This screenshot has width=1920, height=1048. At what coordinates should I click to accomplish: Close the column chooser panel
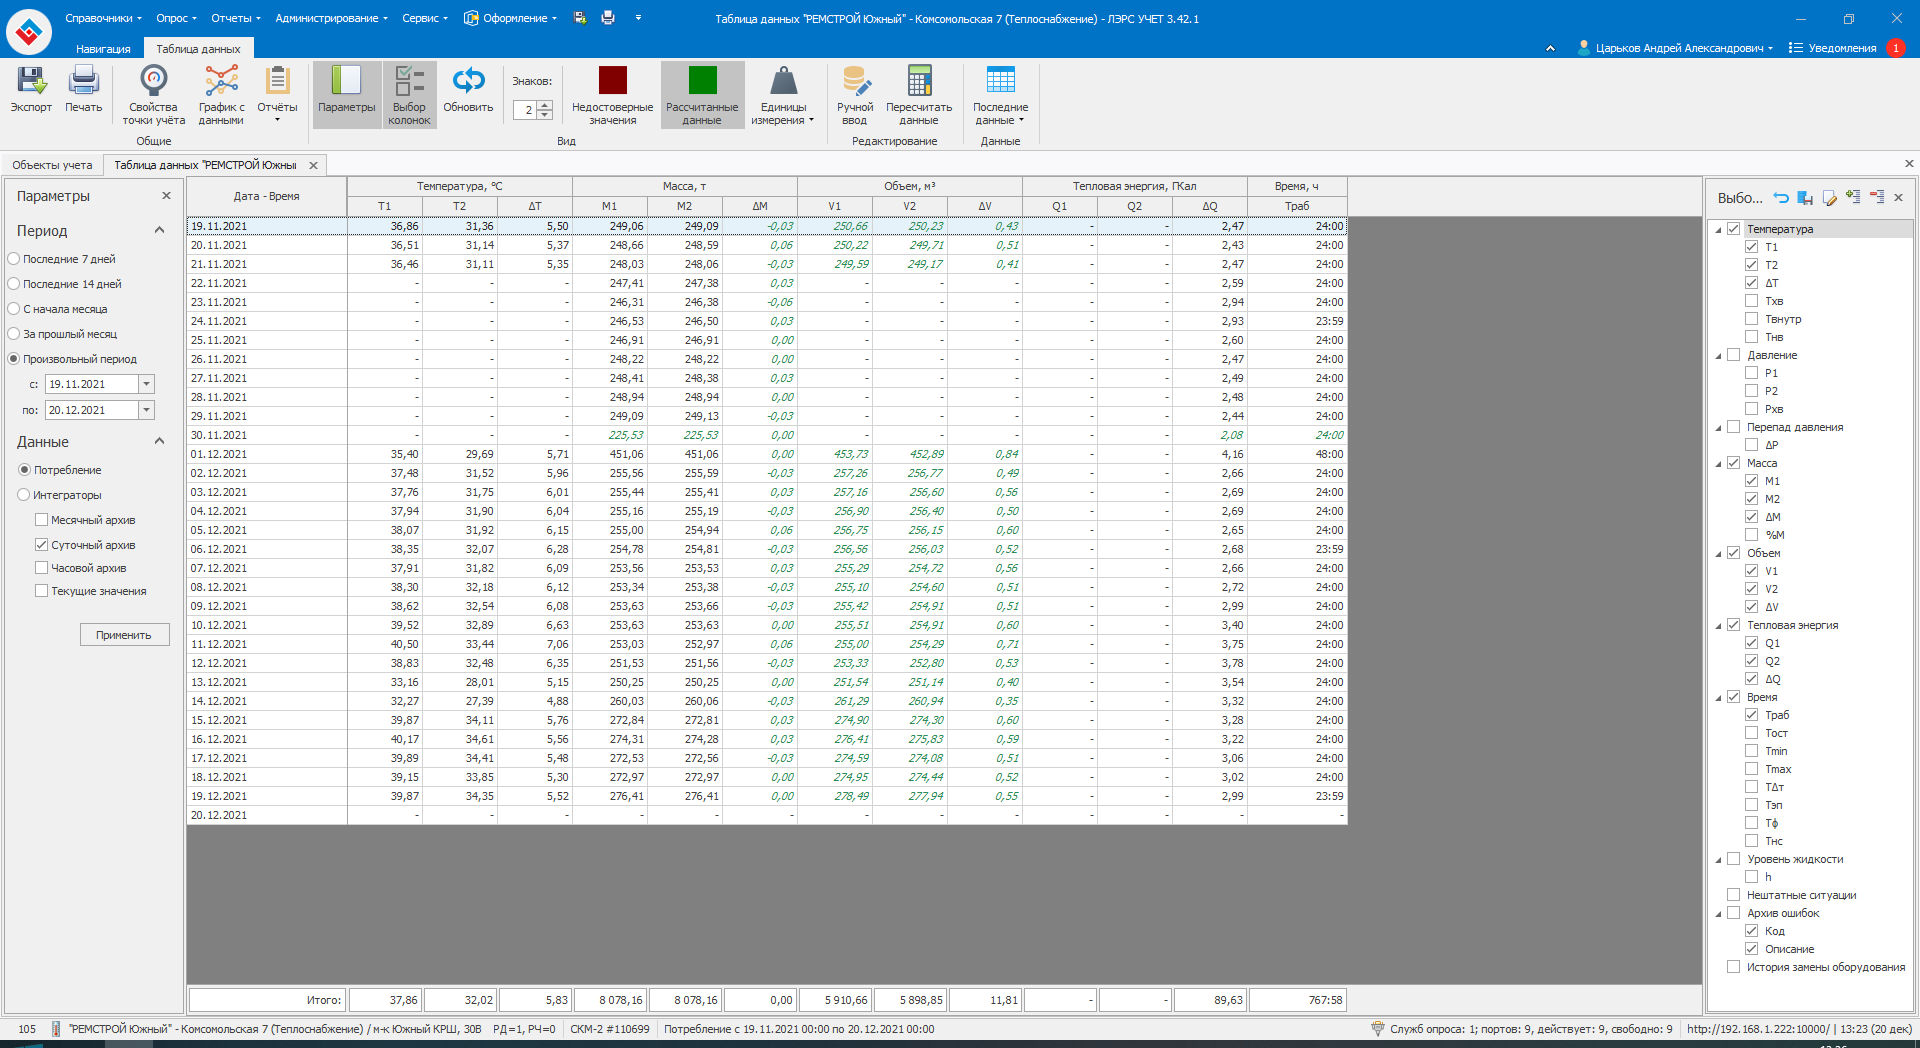pyautogui.click(x=1898, y=198)
